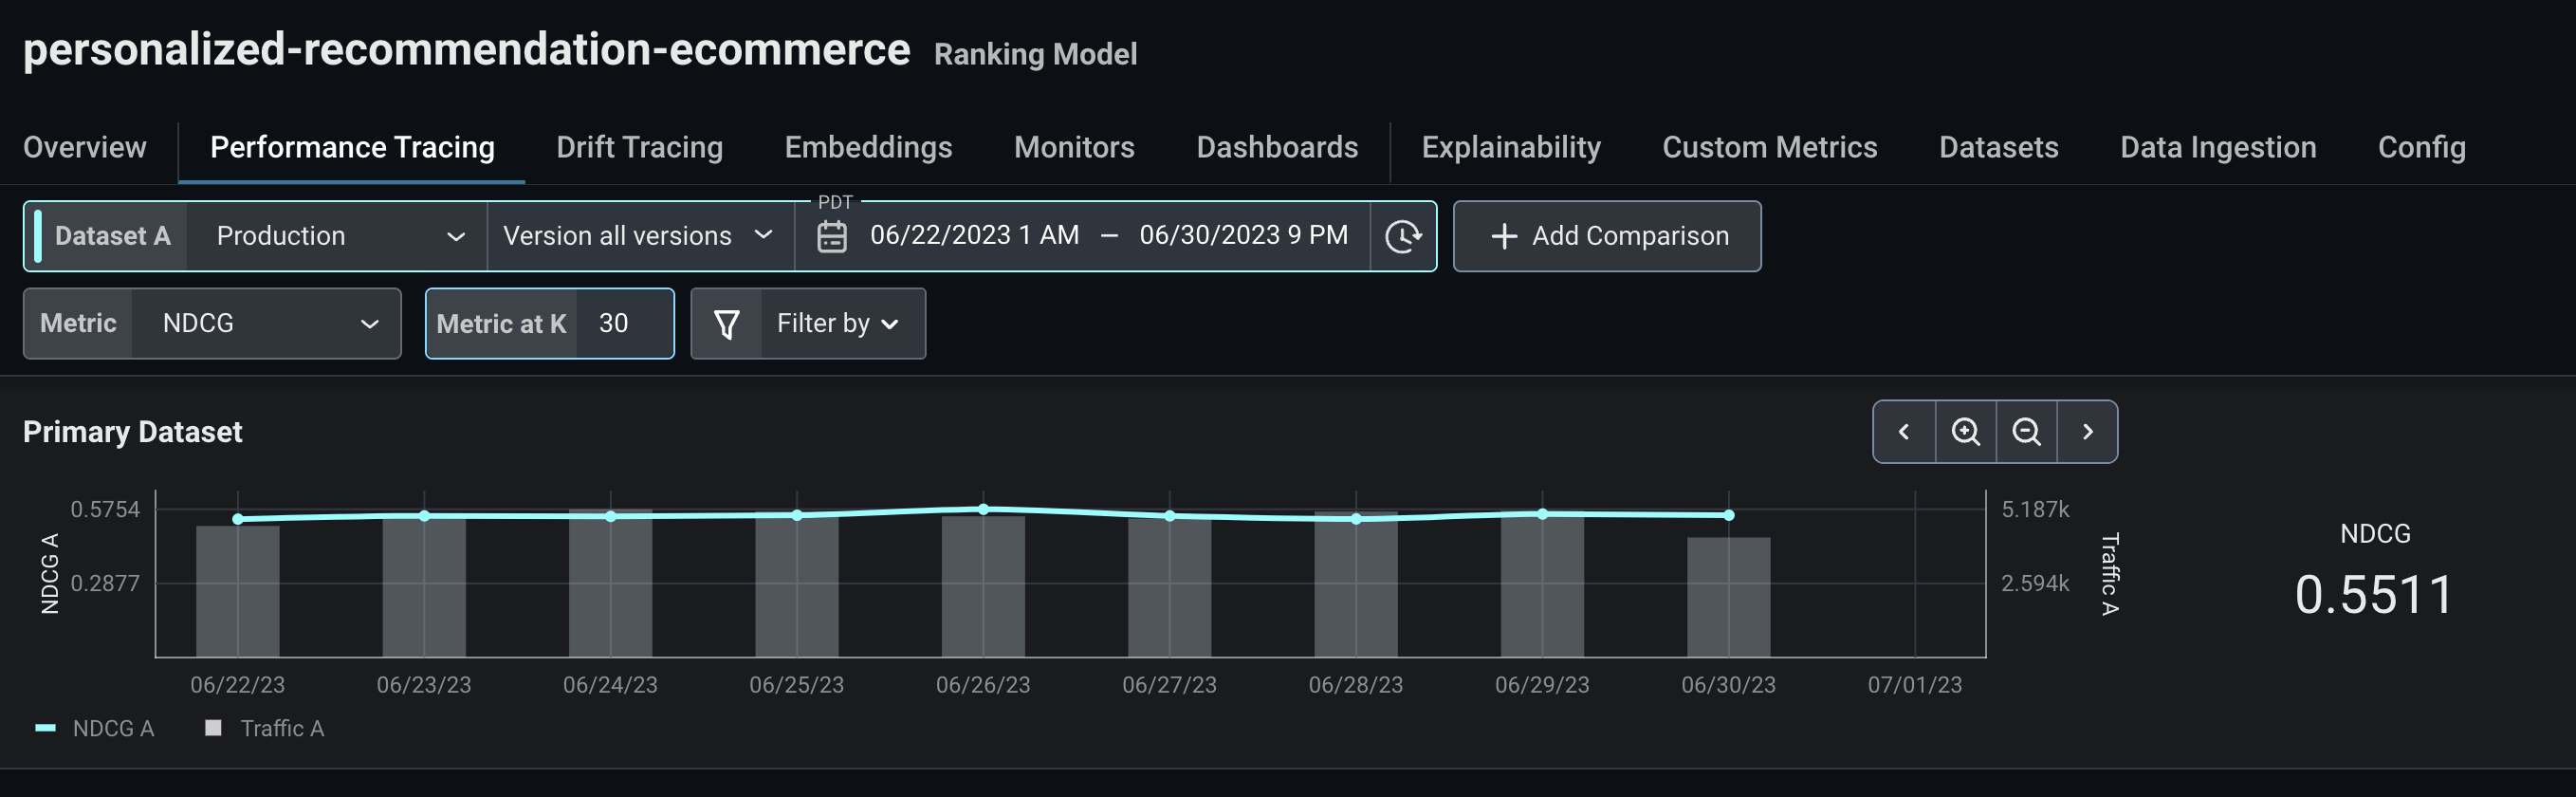
Task: Click the NDCG value 0.5511
Action: coord(2375,595)
